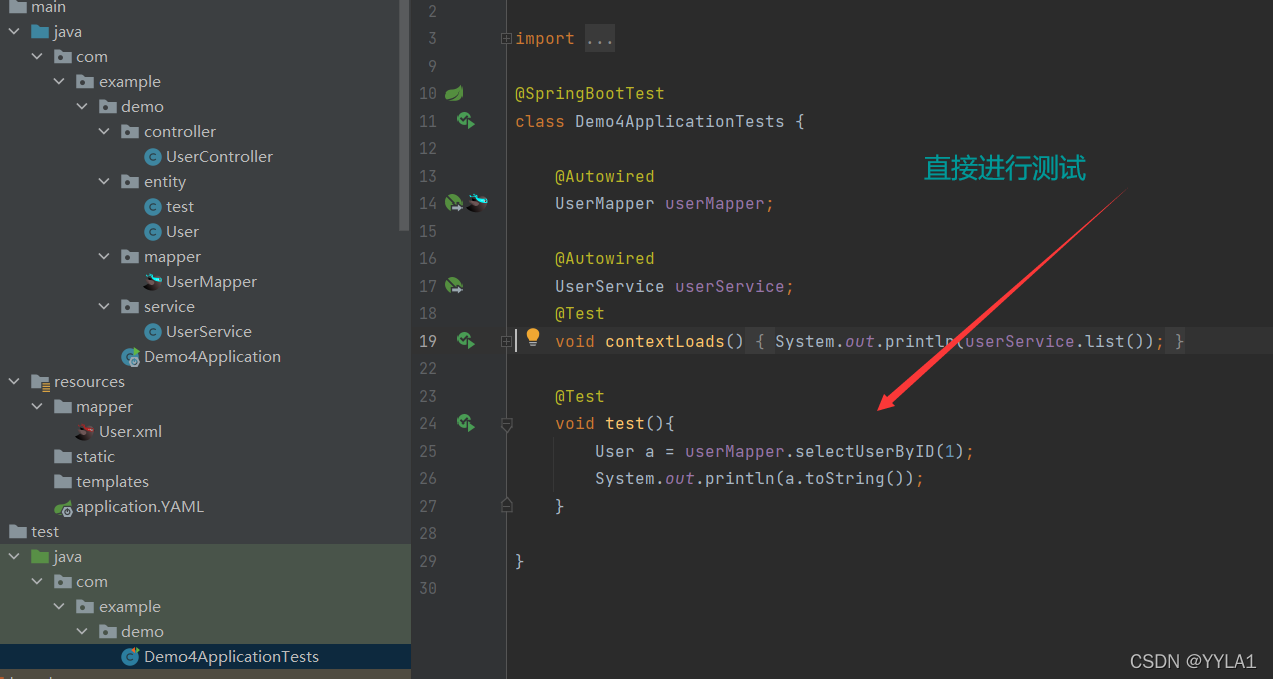Collapse the test java folder
1273x679 pixels.
pyautogui.click(x=14, y=557)
